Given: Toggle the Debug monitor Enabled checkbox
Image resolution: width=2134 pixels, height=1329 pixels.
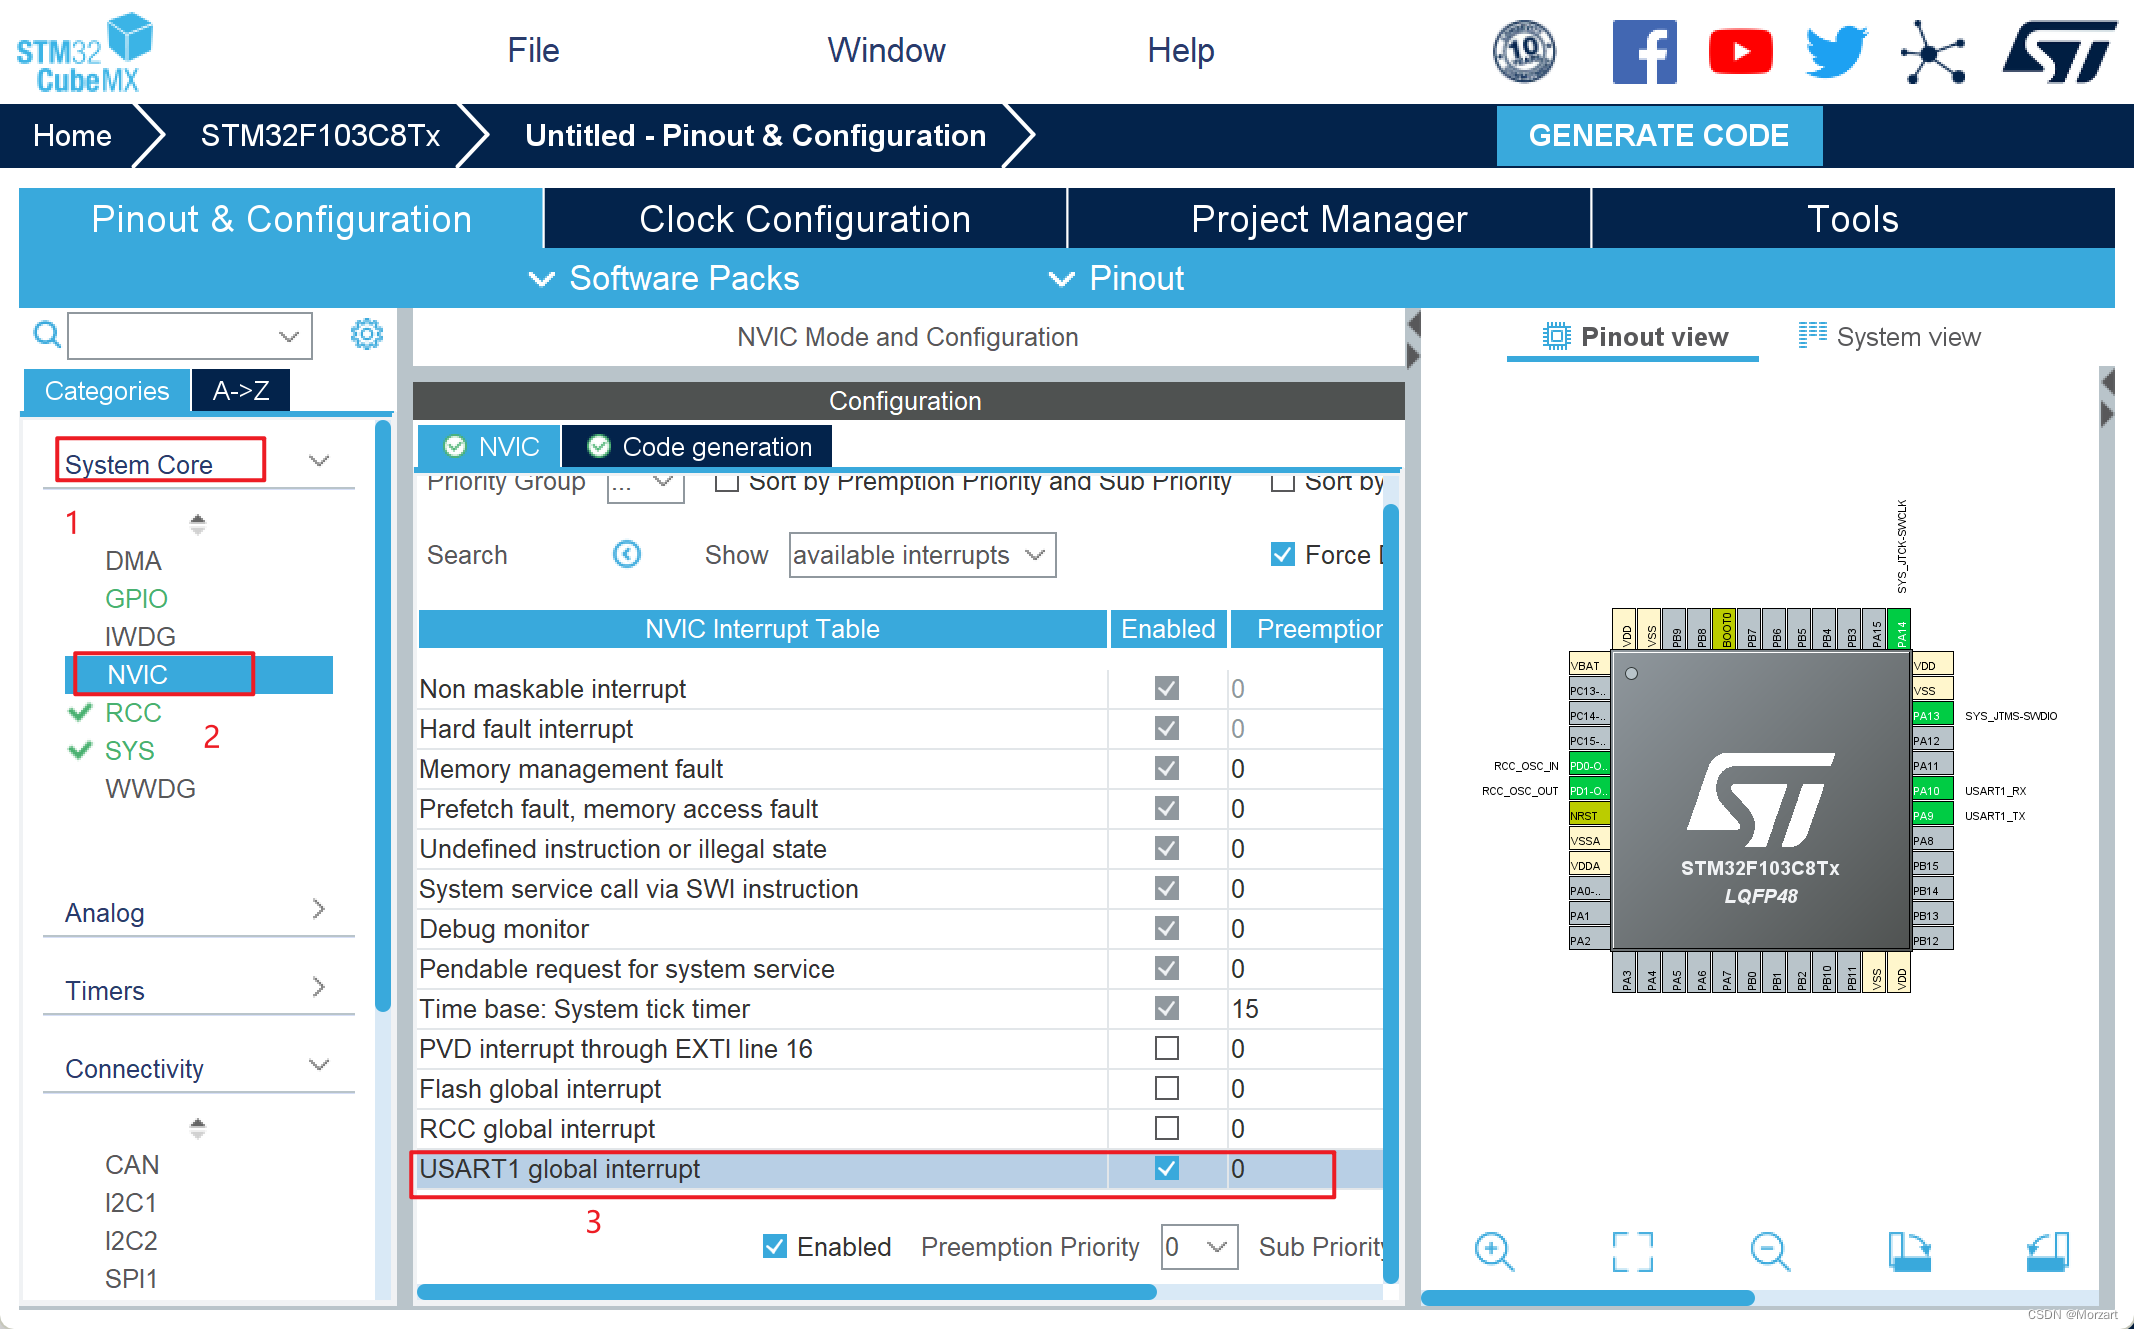Looking at the screenshot, I should 1167,928.
